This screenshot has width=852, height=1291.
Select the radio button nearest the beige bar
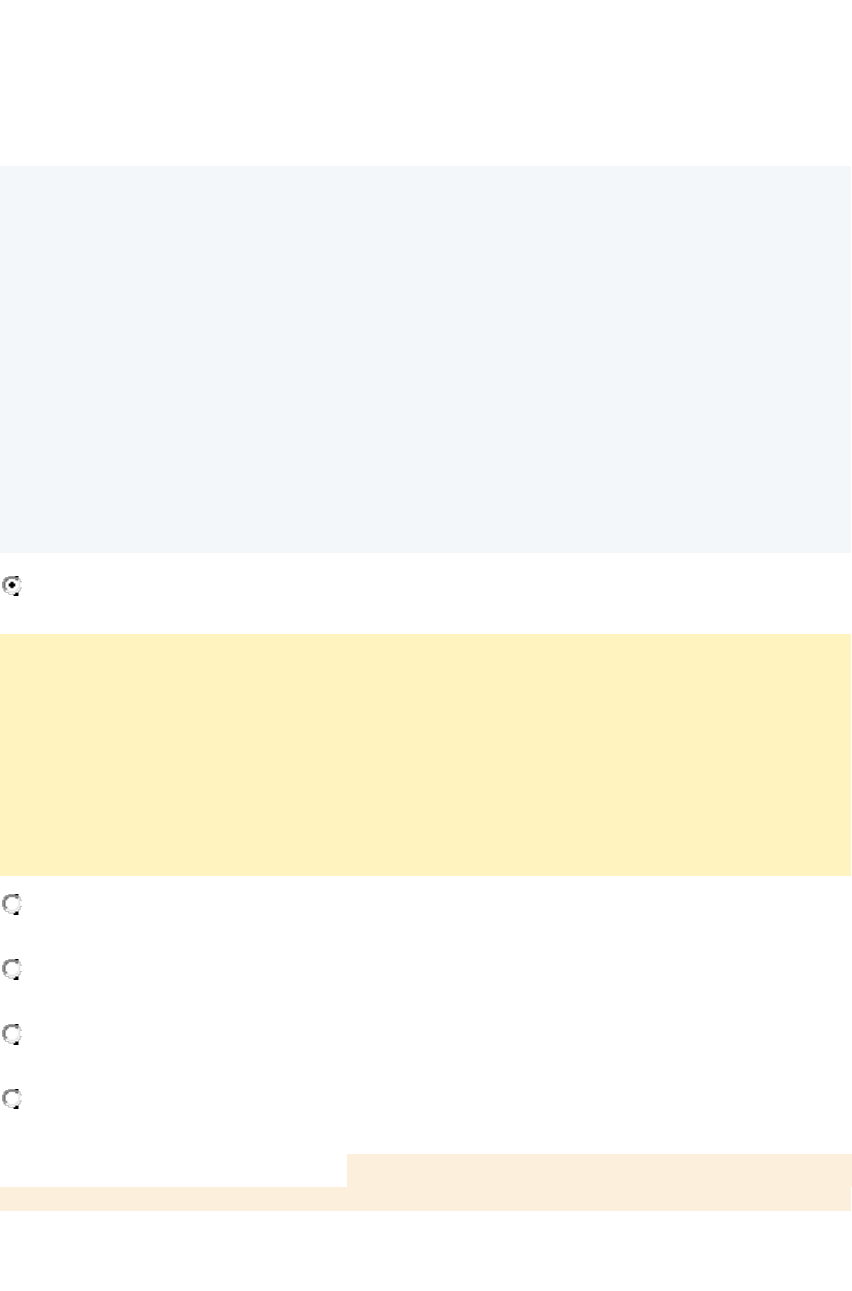click(x=13, y=1099)
